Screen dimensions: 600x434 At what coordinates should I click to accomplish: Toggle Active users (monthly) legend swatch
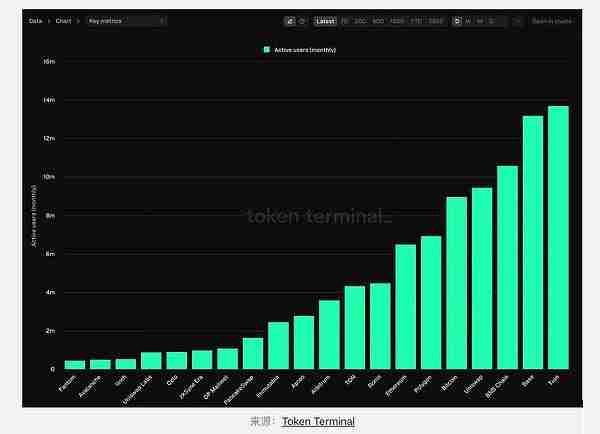267,49
